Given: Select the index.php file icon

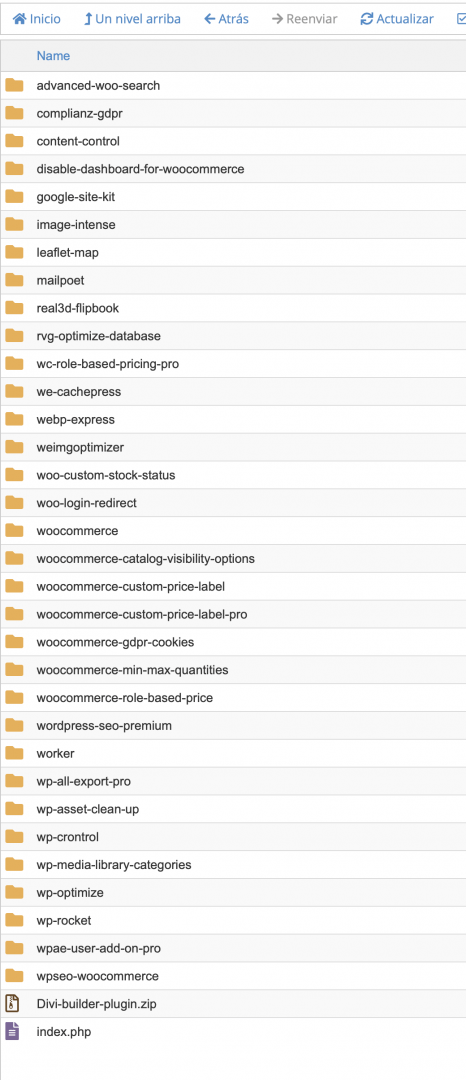Looking at the screenshot, I should 13,1031.
